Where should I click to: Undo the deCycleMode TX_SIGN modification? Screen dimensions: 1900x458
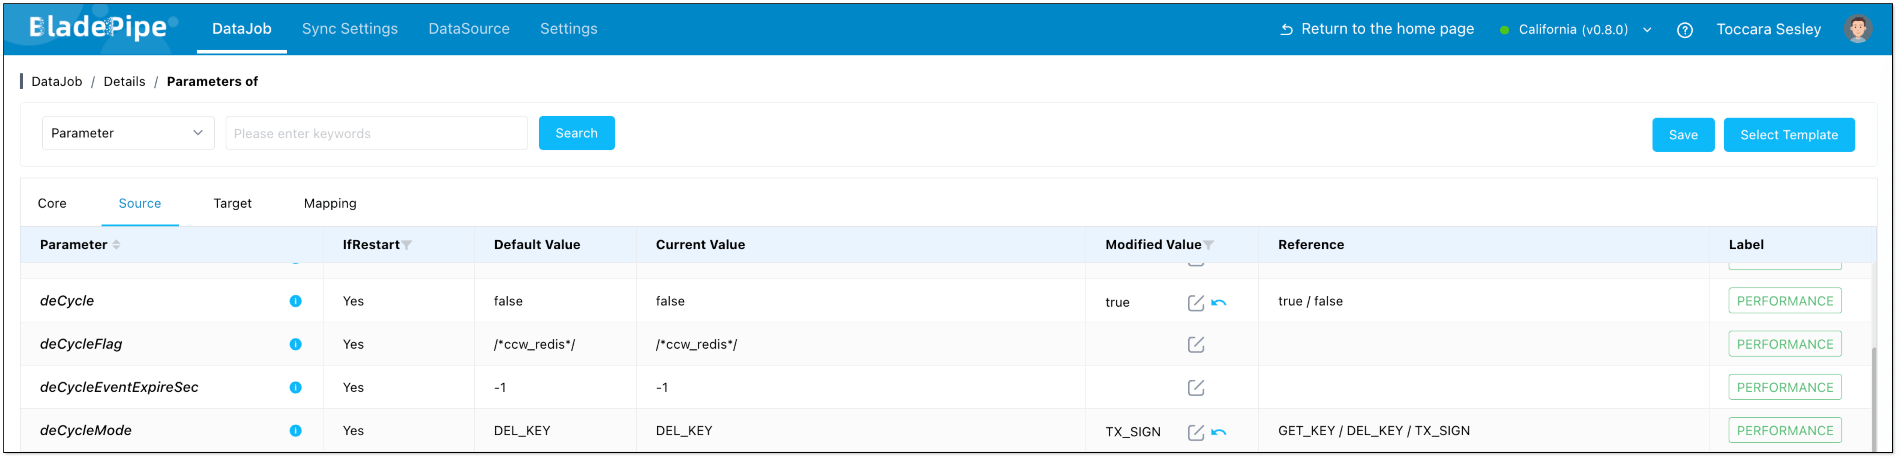click(x=1219, y=432)
